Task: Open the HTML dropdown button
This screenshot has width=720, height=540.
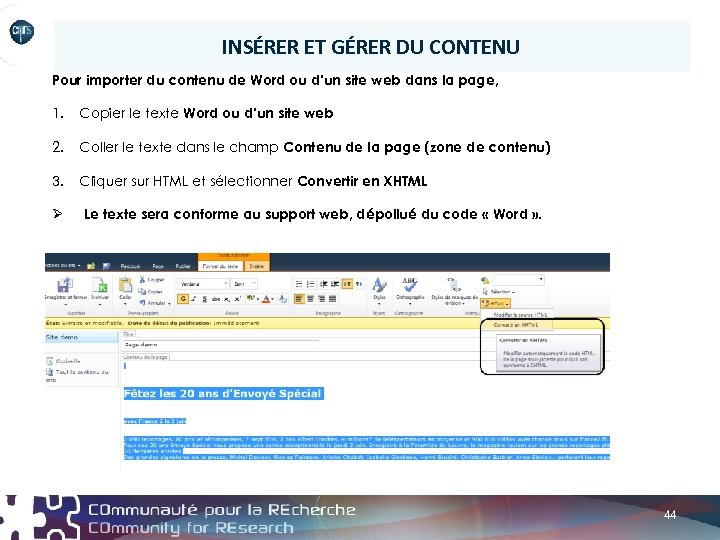Action: [495, 304]
